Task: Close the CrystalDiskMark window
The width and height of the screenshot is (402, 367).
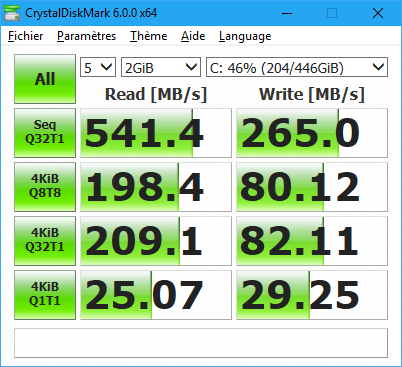Action: [x=378, y=13]
